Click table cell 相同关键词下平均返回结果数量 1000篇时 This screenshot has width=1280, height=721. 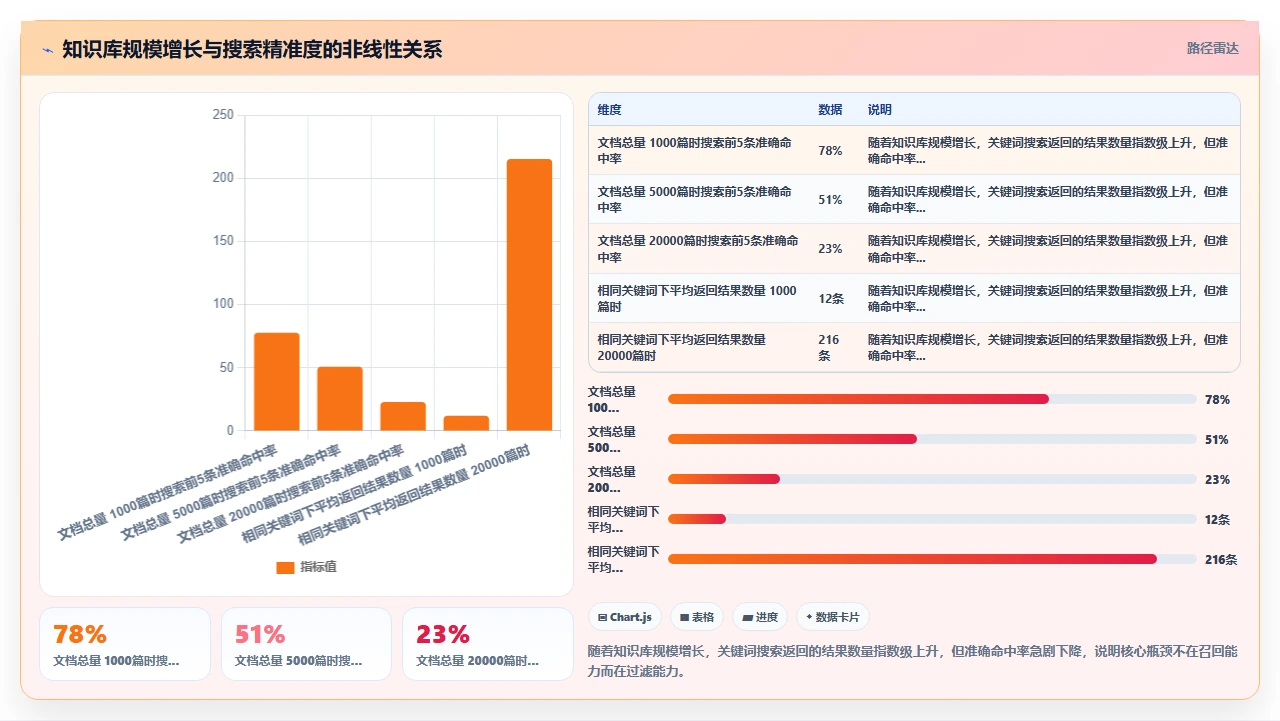point(698,299)
